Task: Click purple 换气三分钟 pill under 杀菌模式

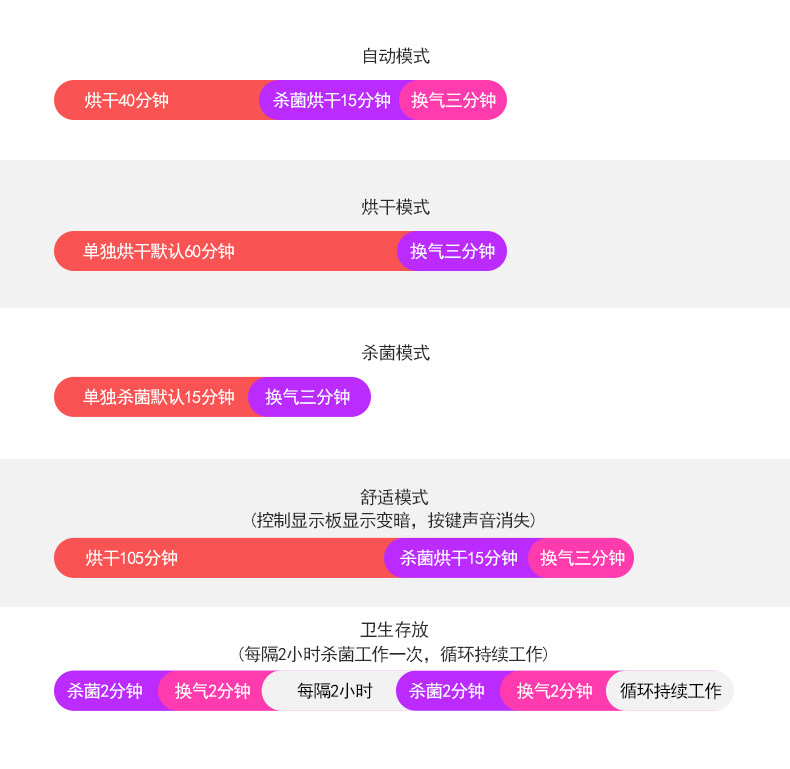Action: (309, 397)
